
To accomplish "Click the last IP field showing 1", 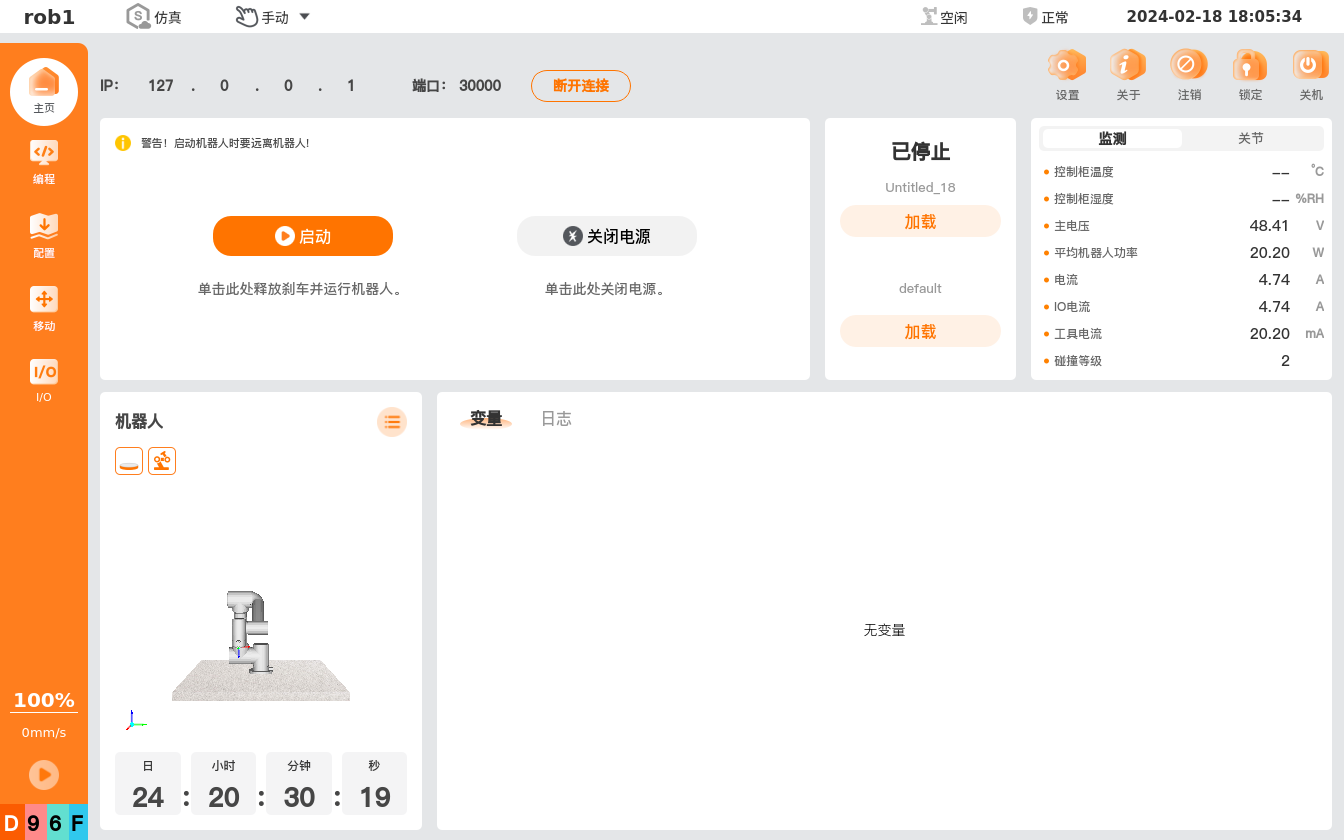I will click(x=351, y=86).
